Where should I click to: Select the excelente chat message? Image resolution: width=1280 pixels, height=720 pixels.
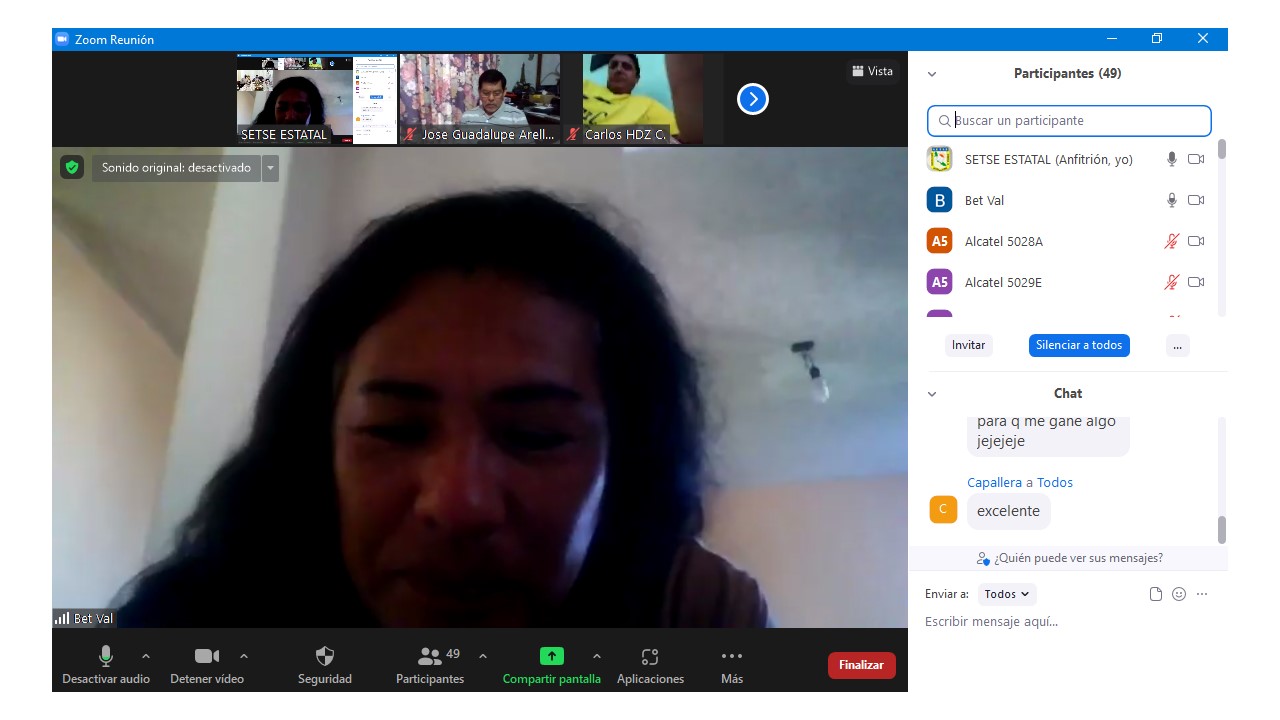[1008, 511]
